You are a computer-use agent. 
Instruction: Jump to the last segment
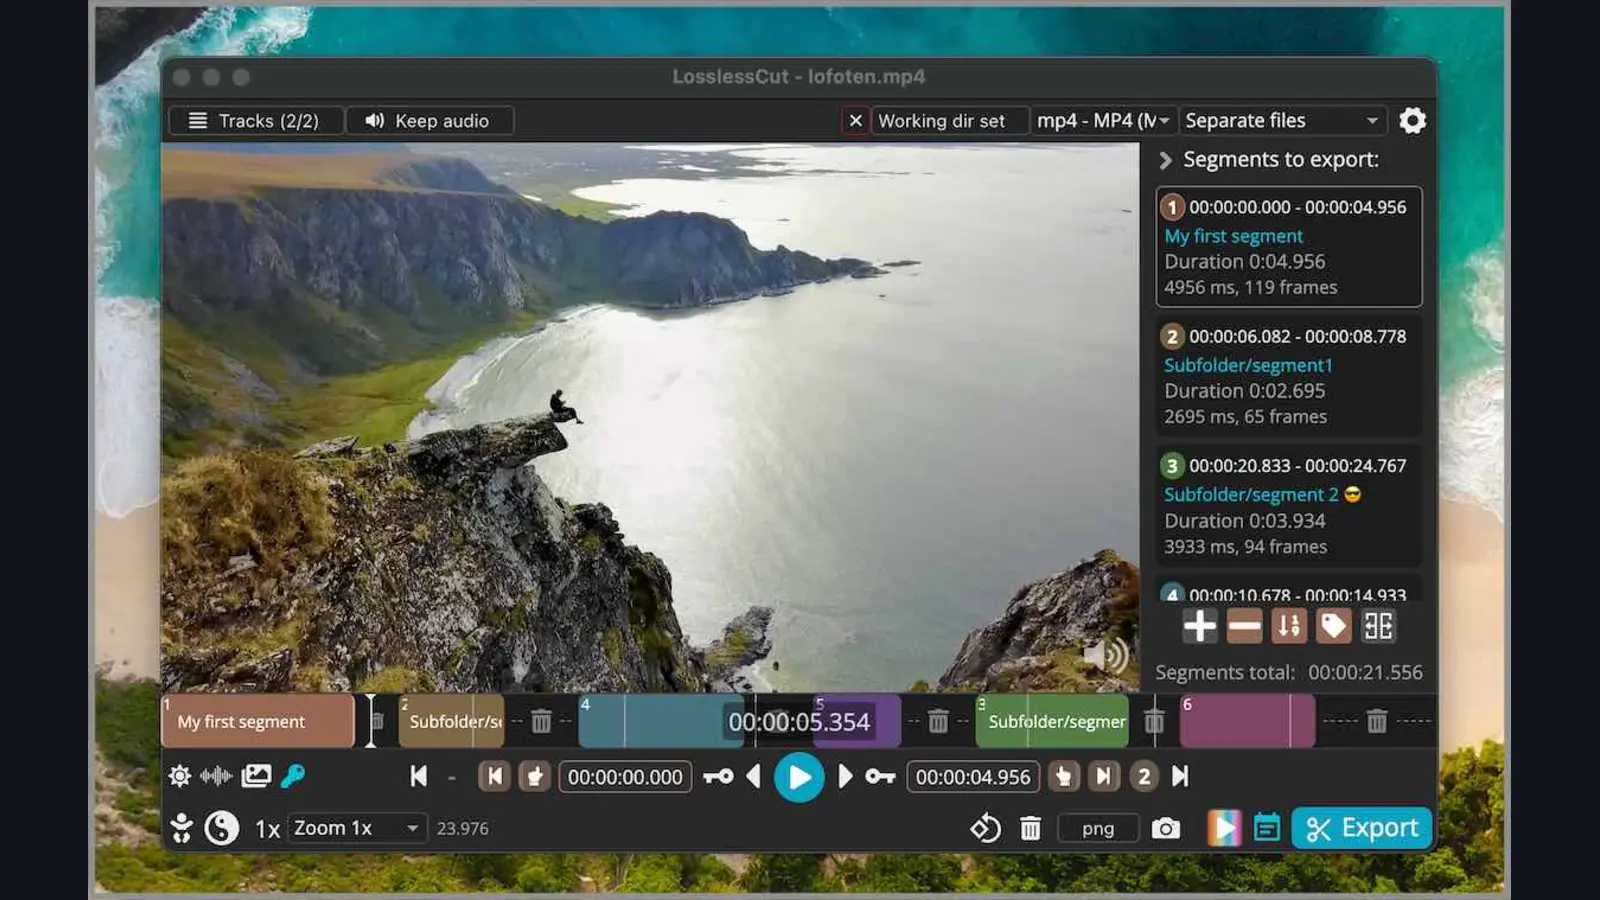1180,777
